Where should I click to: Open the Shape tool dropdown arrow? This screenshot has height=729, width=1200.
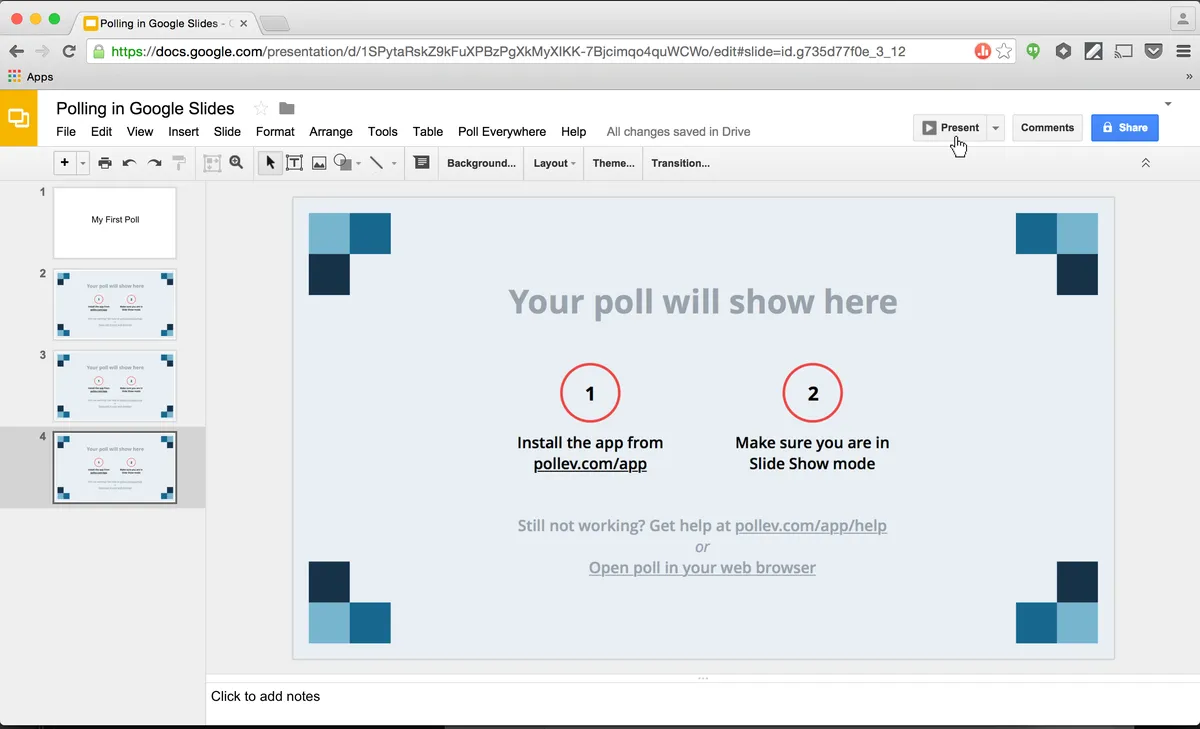358,163
